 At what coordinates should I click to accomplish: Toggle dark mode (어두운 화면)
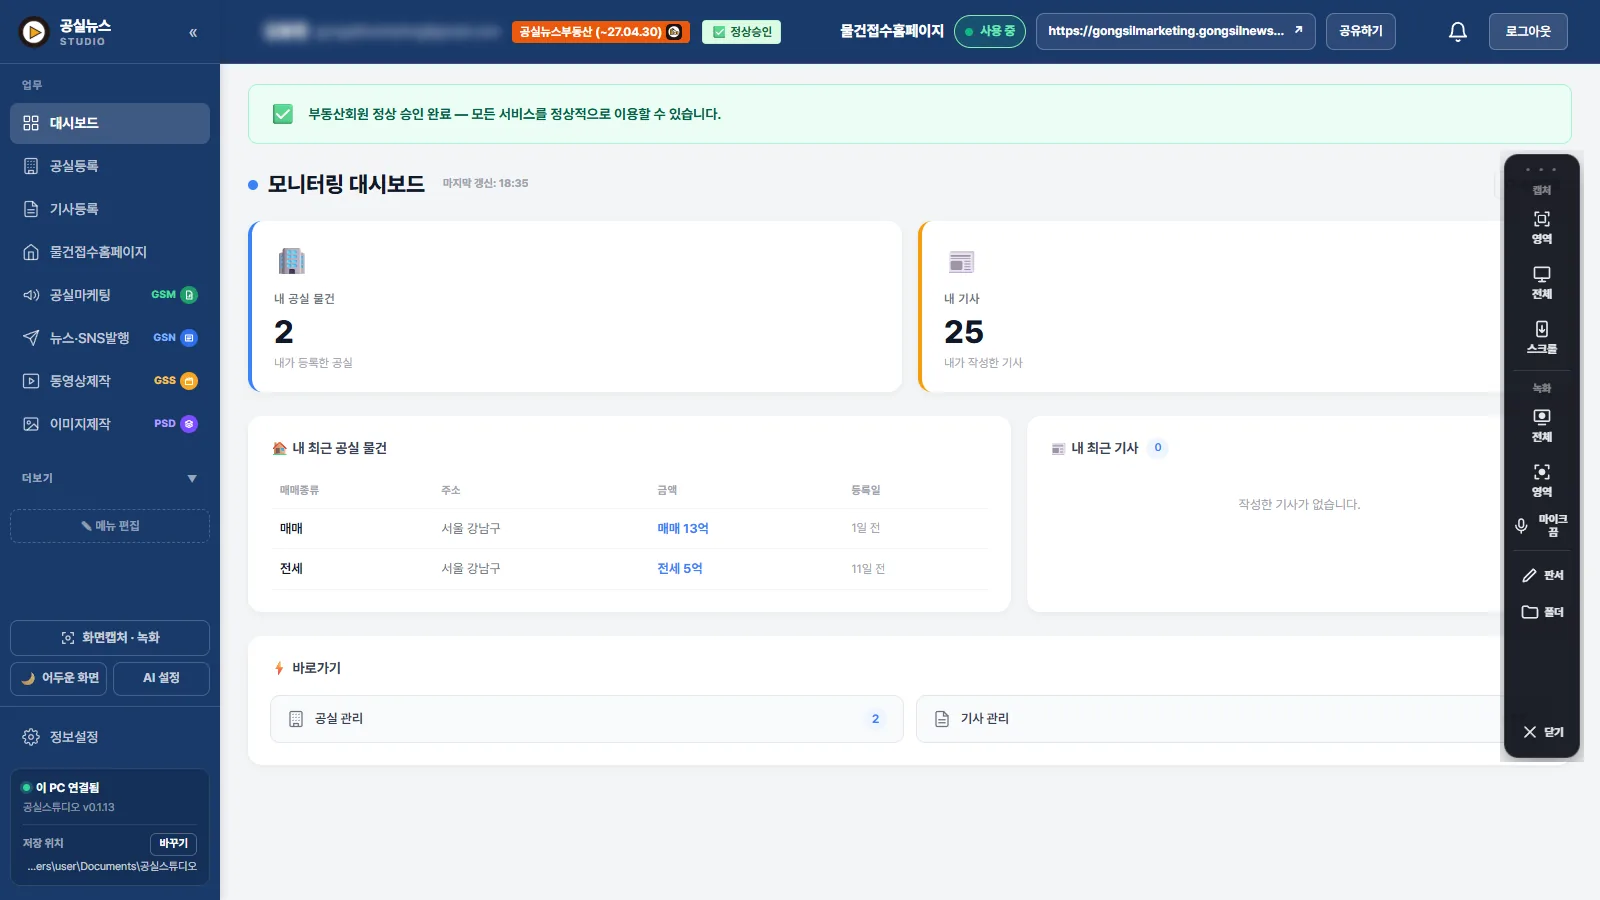(59, 678)
